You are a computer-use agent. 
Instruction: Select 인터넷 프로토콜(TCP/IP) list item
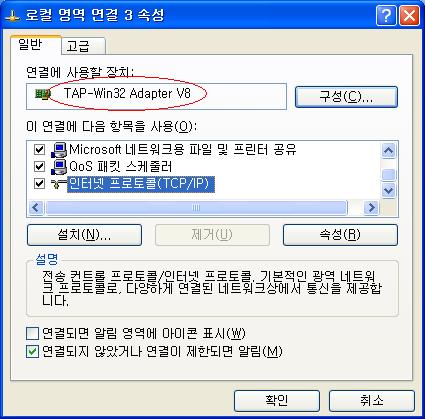point(139,184)
